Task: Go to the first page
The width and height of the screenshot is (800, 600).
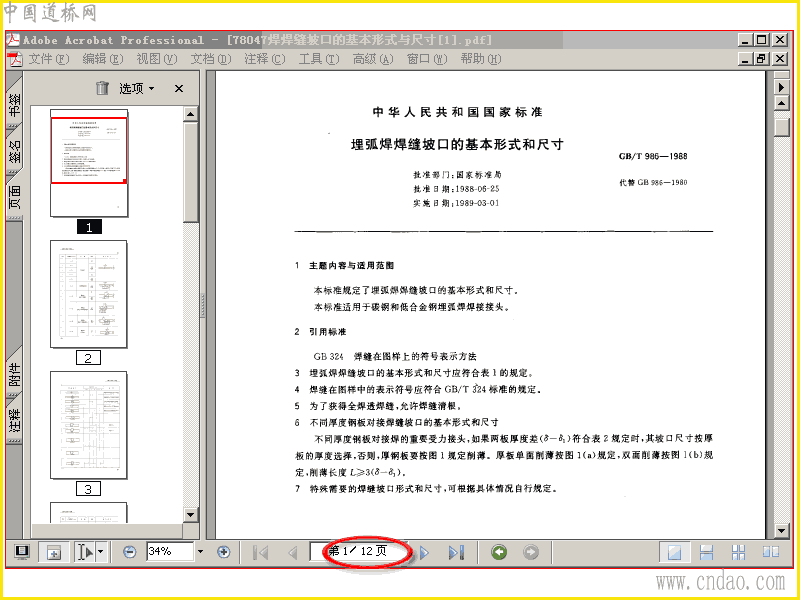Action: point(261,553)
